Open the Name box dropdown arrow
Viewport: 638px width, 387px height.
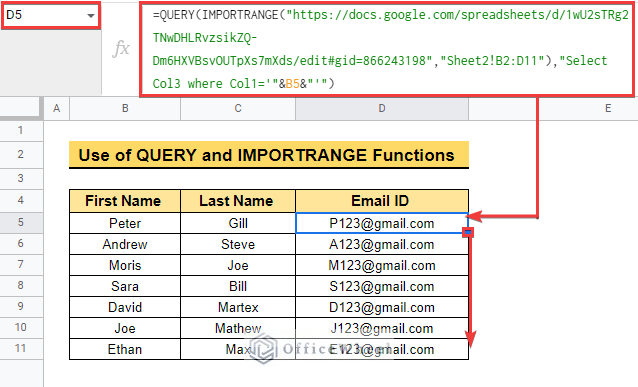(x=91, y=16)
